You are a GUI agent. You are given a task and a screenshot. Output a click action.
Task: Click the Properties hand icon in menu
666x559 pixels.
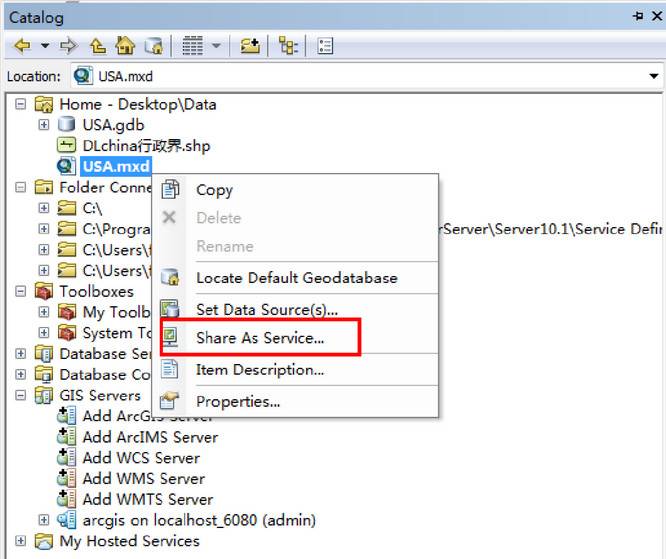click(x=169, y=401)
